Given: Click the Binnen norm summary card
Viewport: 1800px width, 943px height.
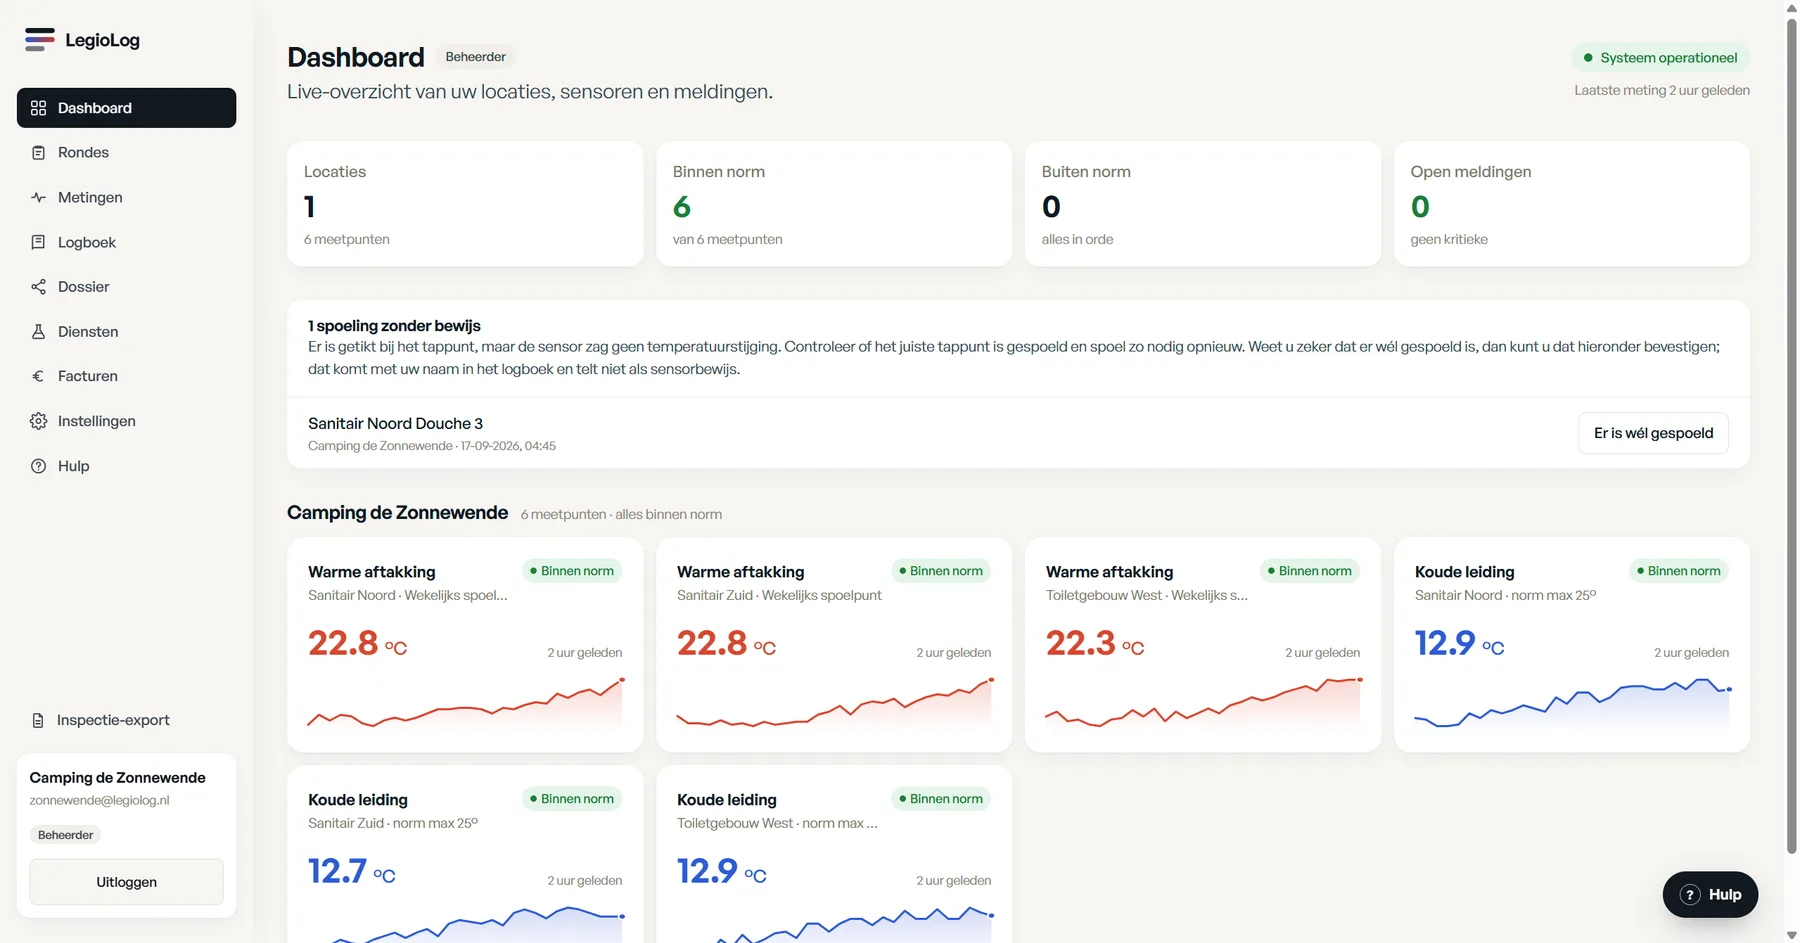Looking at the screenshot, I should point(834,204).
